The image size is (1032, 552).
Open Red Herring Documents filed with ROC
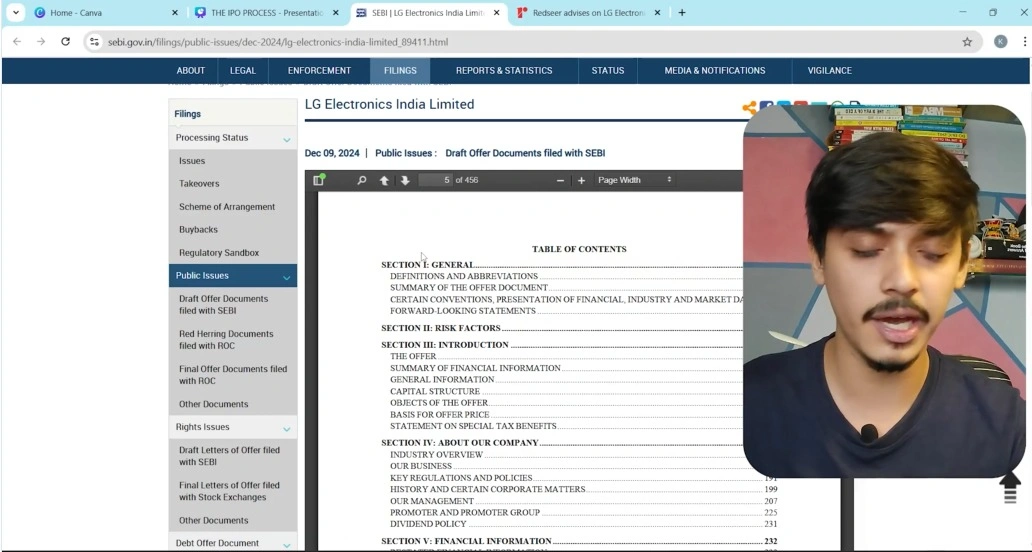coord(226,339)
